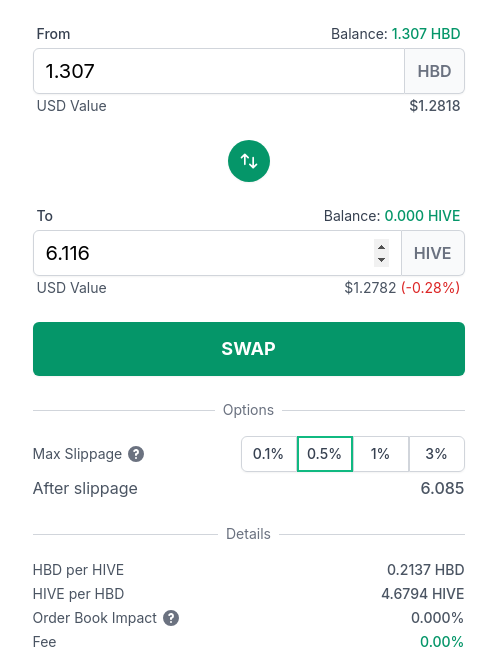
Task: Click the green swap direction arrows icon
Action: point(249,161)
